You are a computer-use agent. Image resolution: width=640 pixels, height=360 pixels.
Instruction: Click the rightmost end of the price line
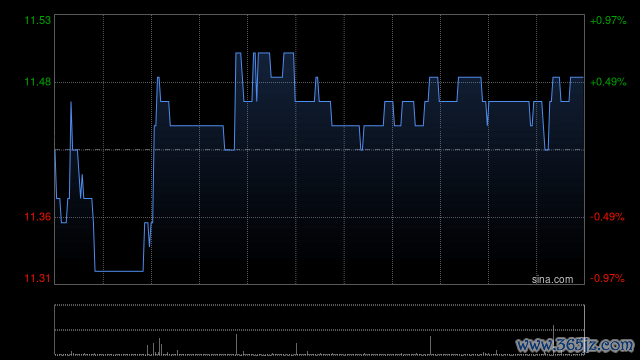point(583,77)
